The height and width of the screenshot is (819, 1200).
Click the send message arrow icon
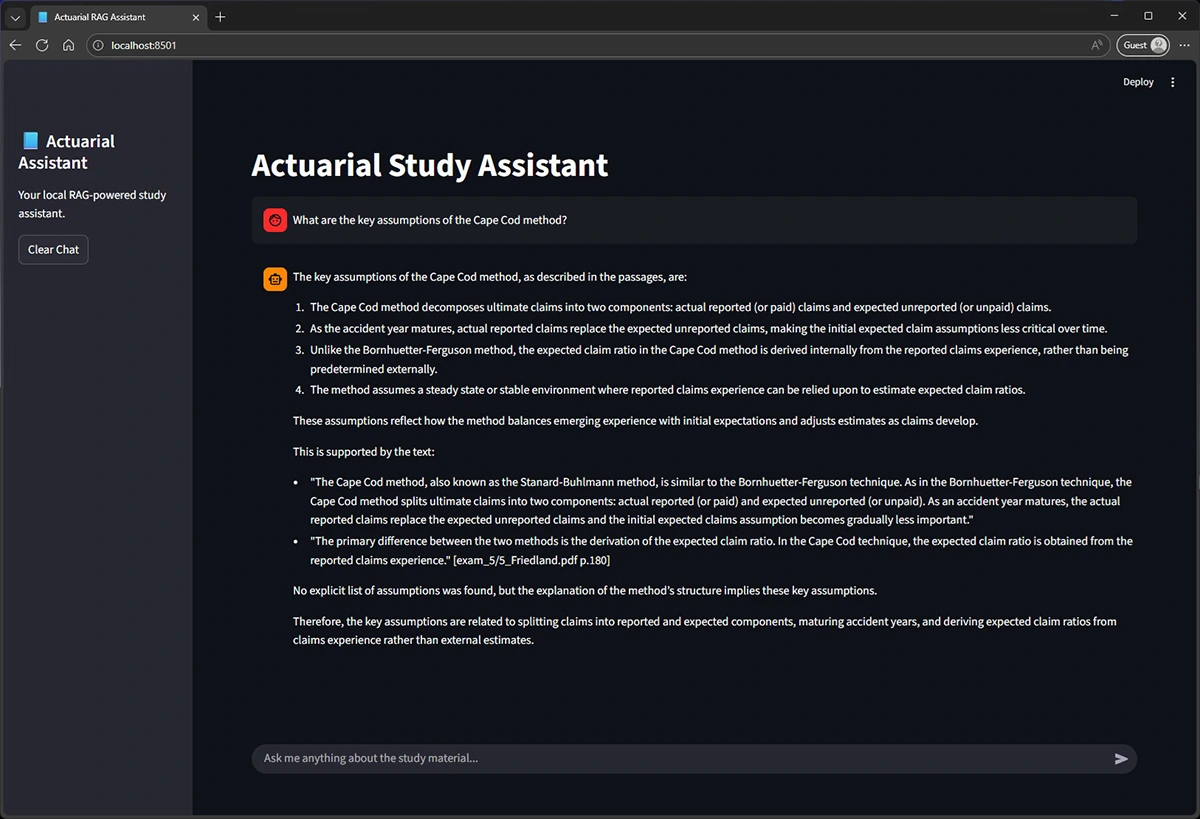[x=1120, y=758]
